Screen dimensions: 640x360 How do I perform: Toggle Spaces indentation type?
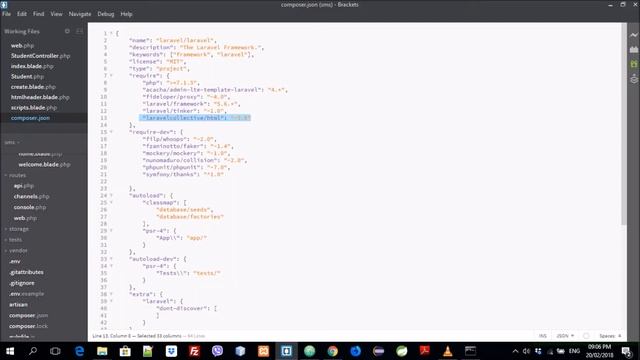click(607, 336)
